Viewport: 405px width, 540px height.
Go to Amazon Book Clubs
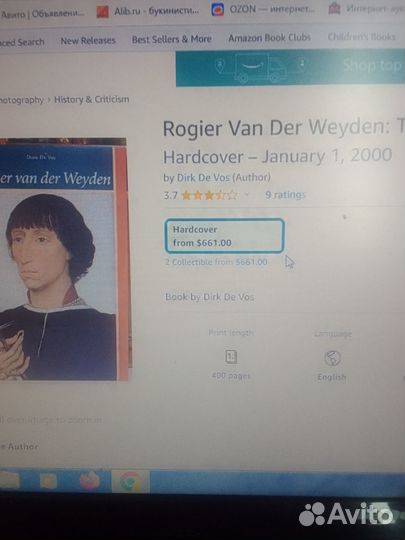coord(269,38)
